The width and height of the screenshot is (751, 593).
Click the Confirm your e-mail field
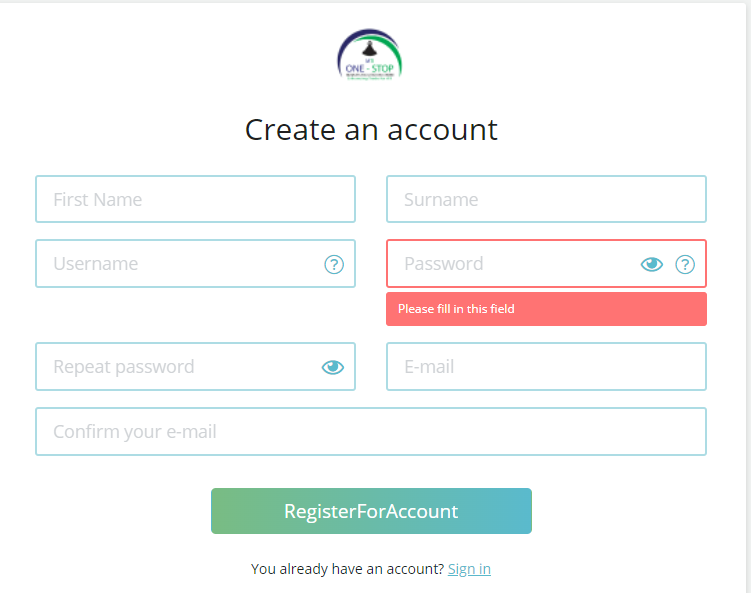click(x=371, y=432)
